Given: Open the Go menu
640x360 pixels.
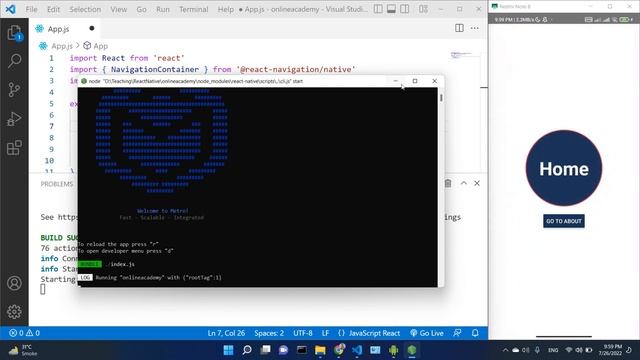Looking at the screenshot, I should coord(141,9).
